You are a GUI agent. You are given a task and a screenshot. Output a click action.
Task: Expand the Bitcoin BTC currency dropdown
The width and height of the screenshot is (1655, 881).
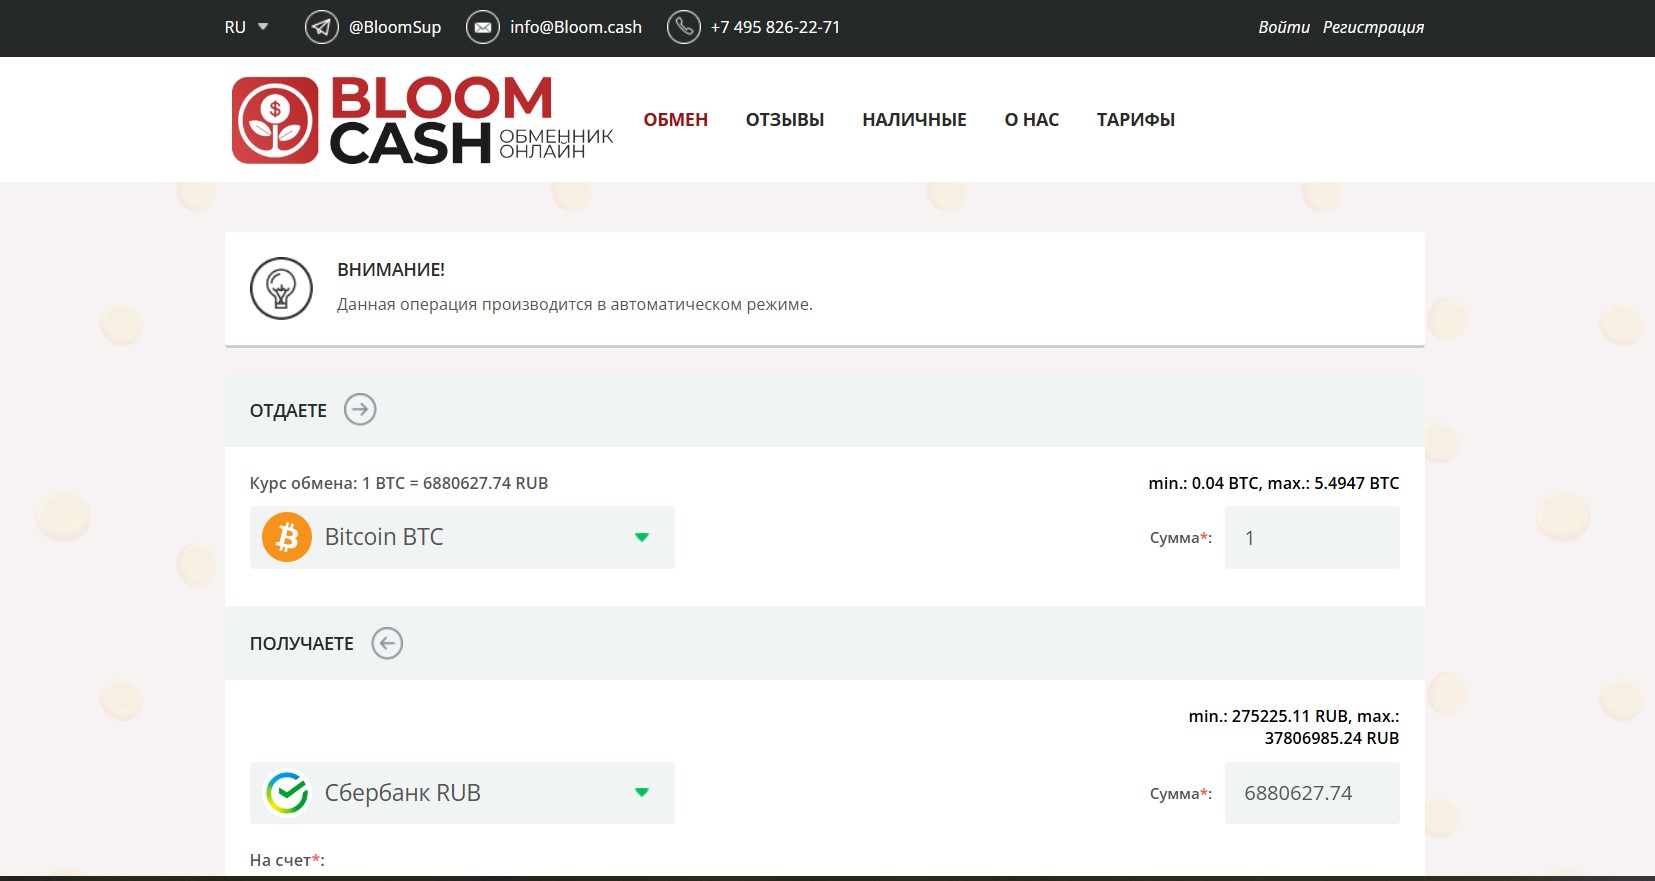coord(462,537)
